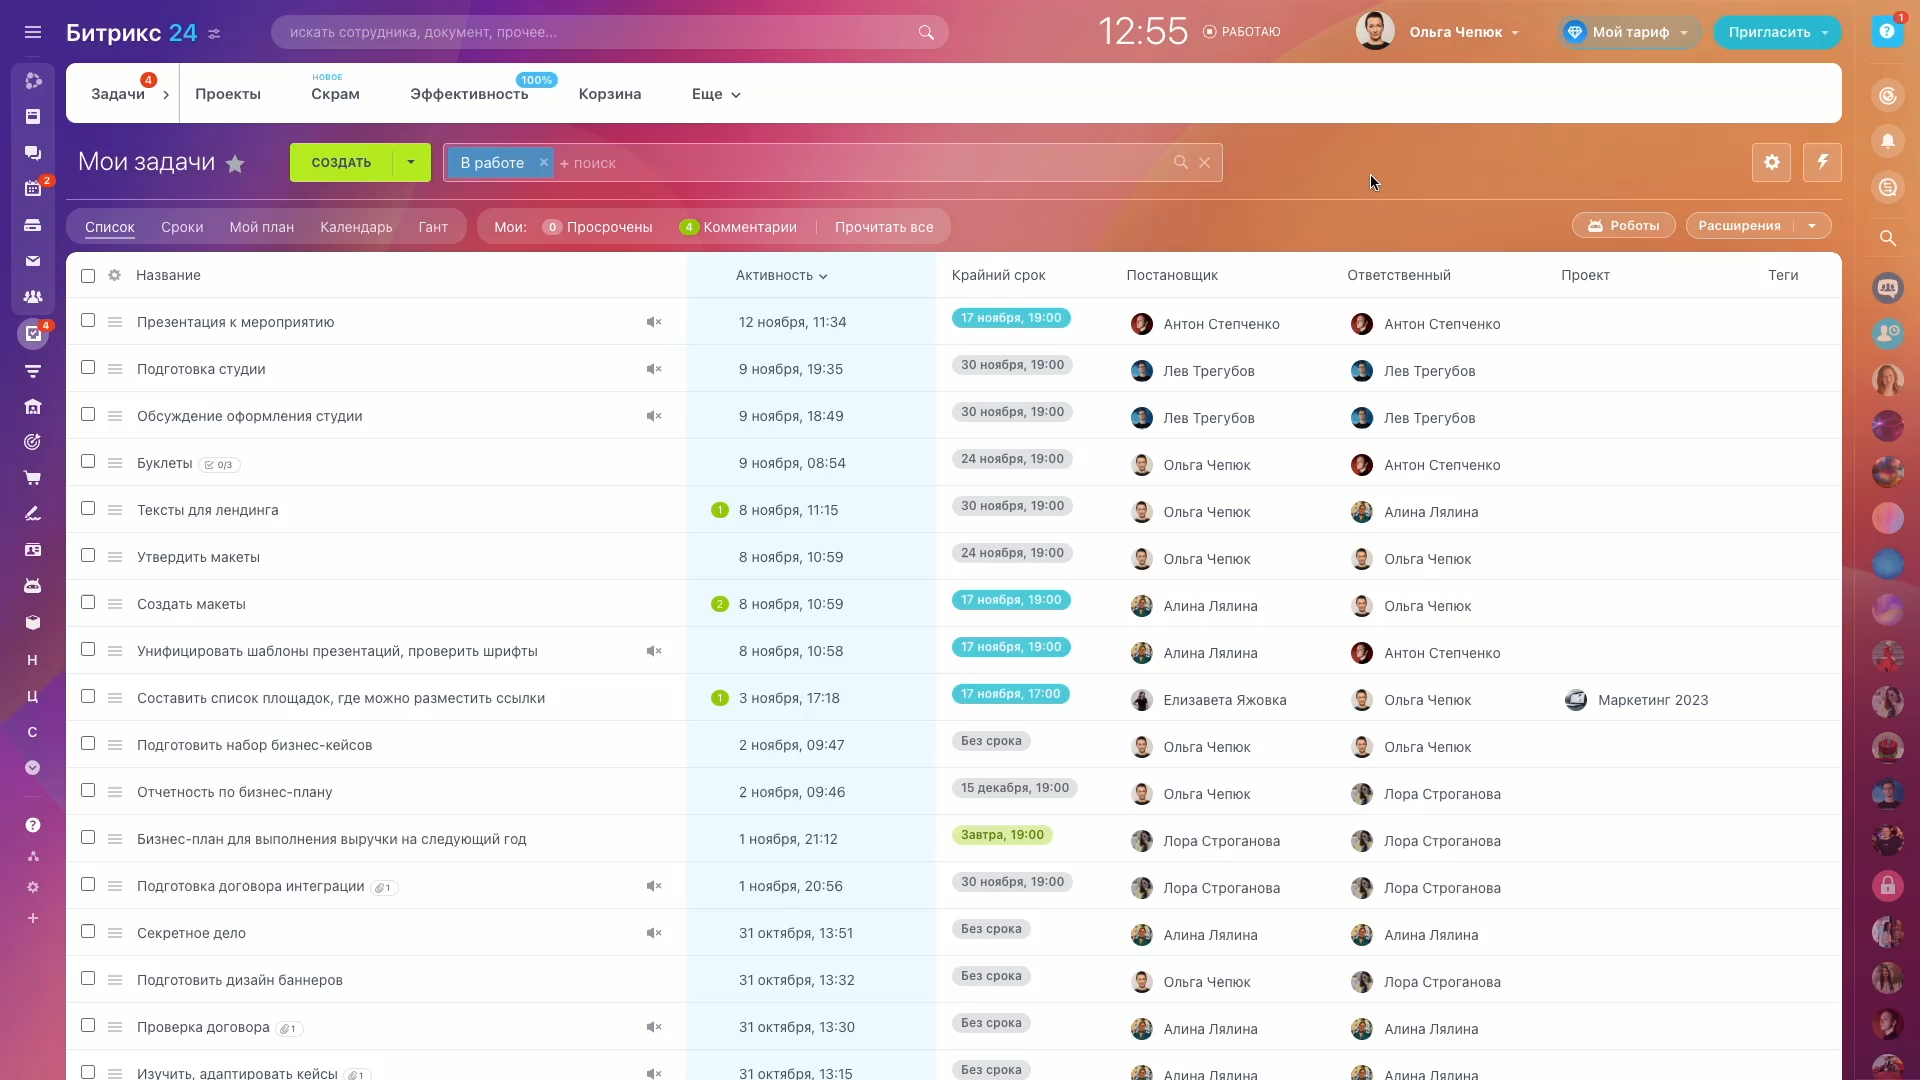Expand the СОЗДАТЬ button dropdown arrow
Image resolution: width=1920 pixels, height=1080 pixels.
411,162
